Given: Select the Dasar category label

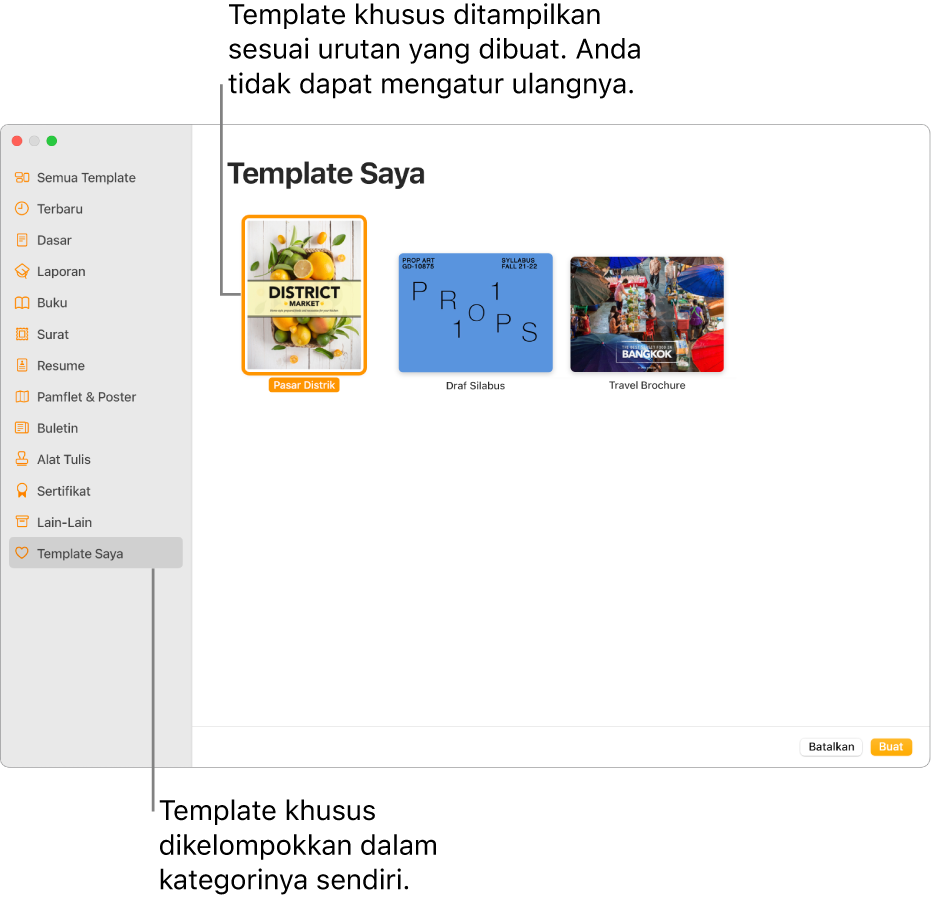Looking at the screenshot, I should (54, 240).
